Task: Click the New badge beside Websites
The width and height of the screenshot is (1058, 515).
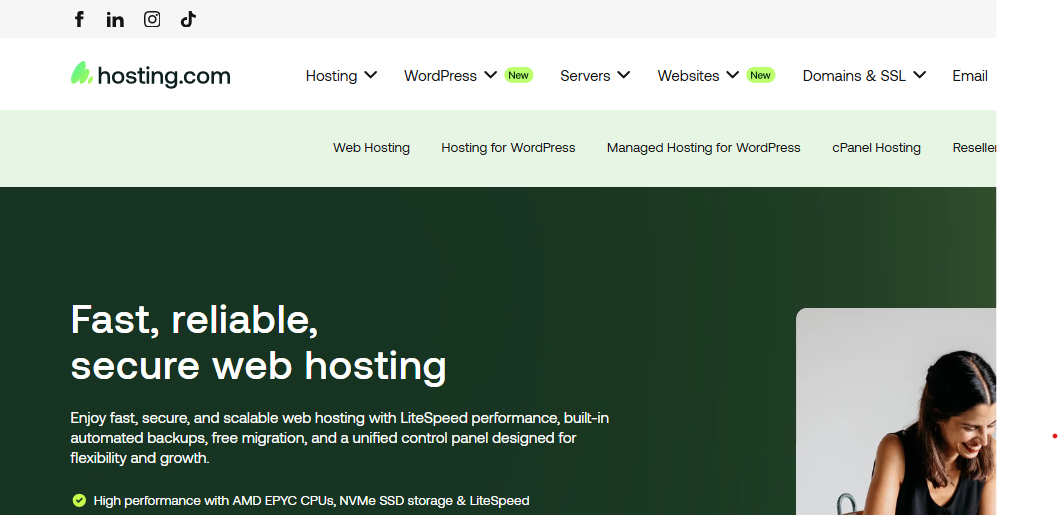Action: pos(760,75)
